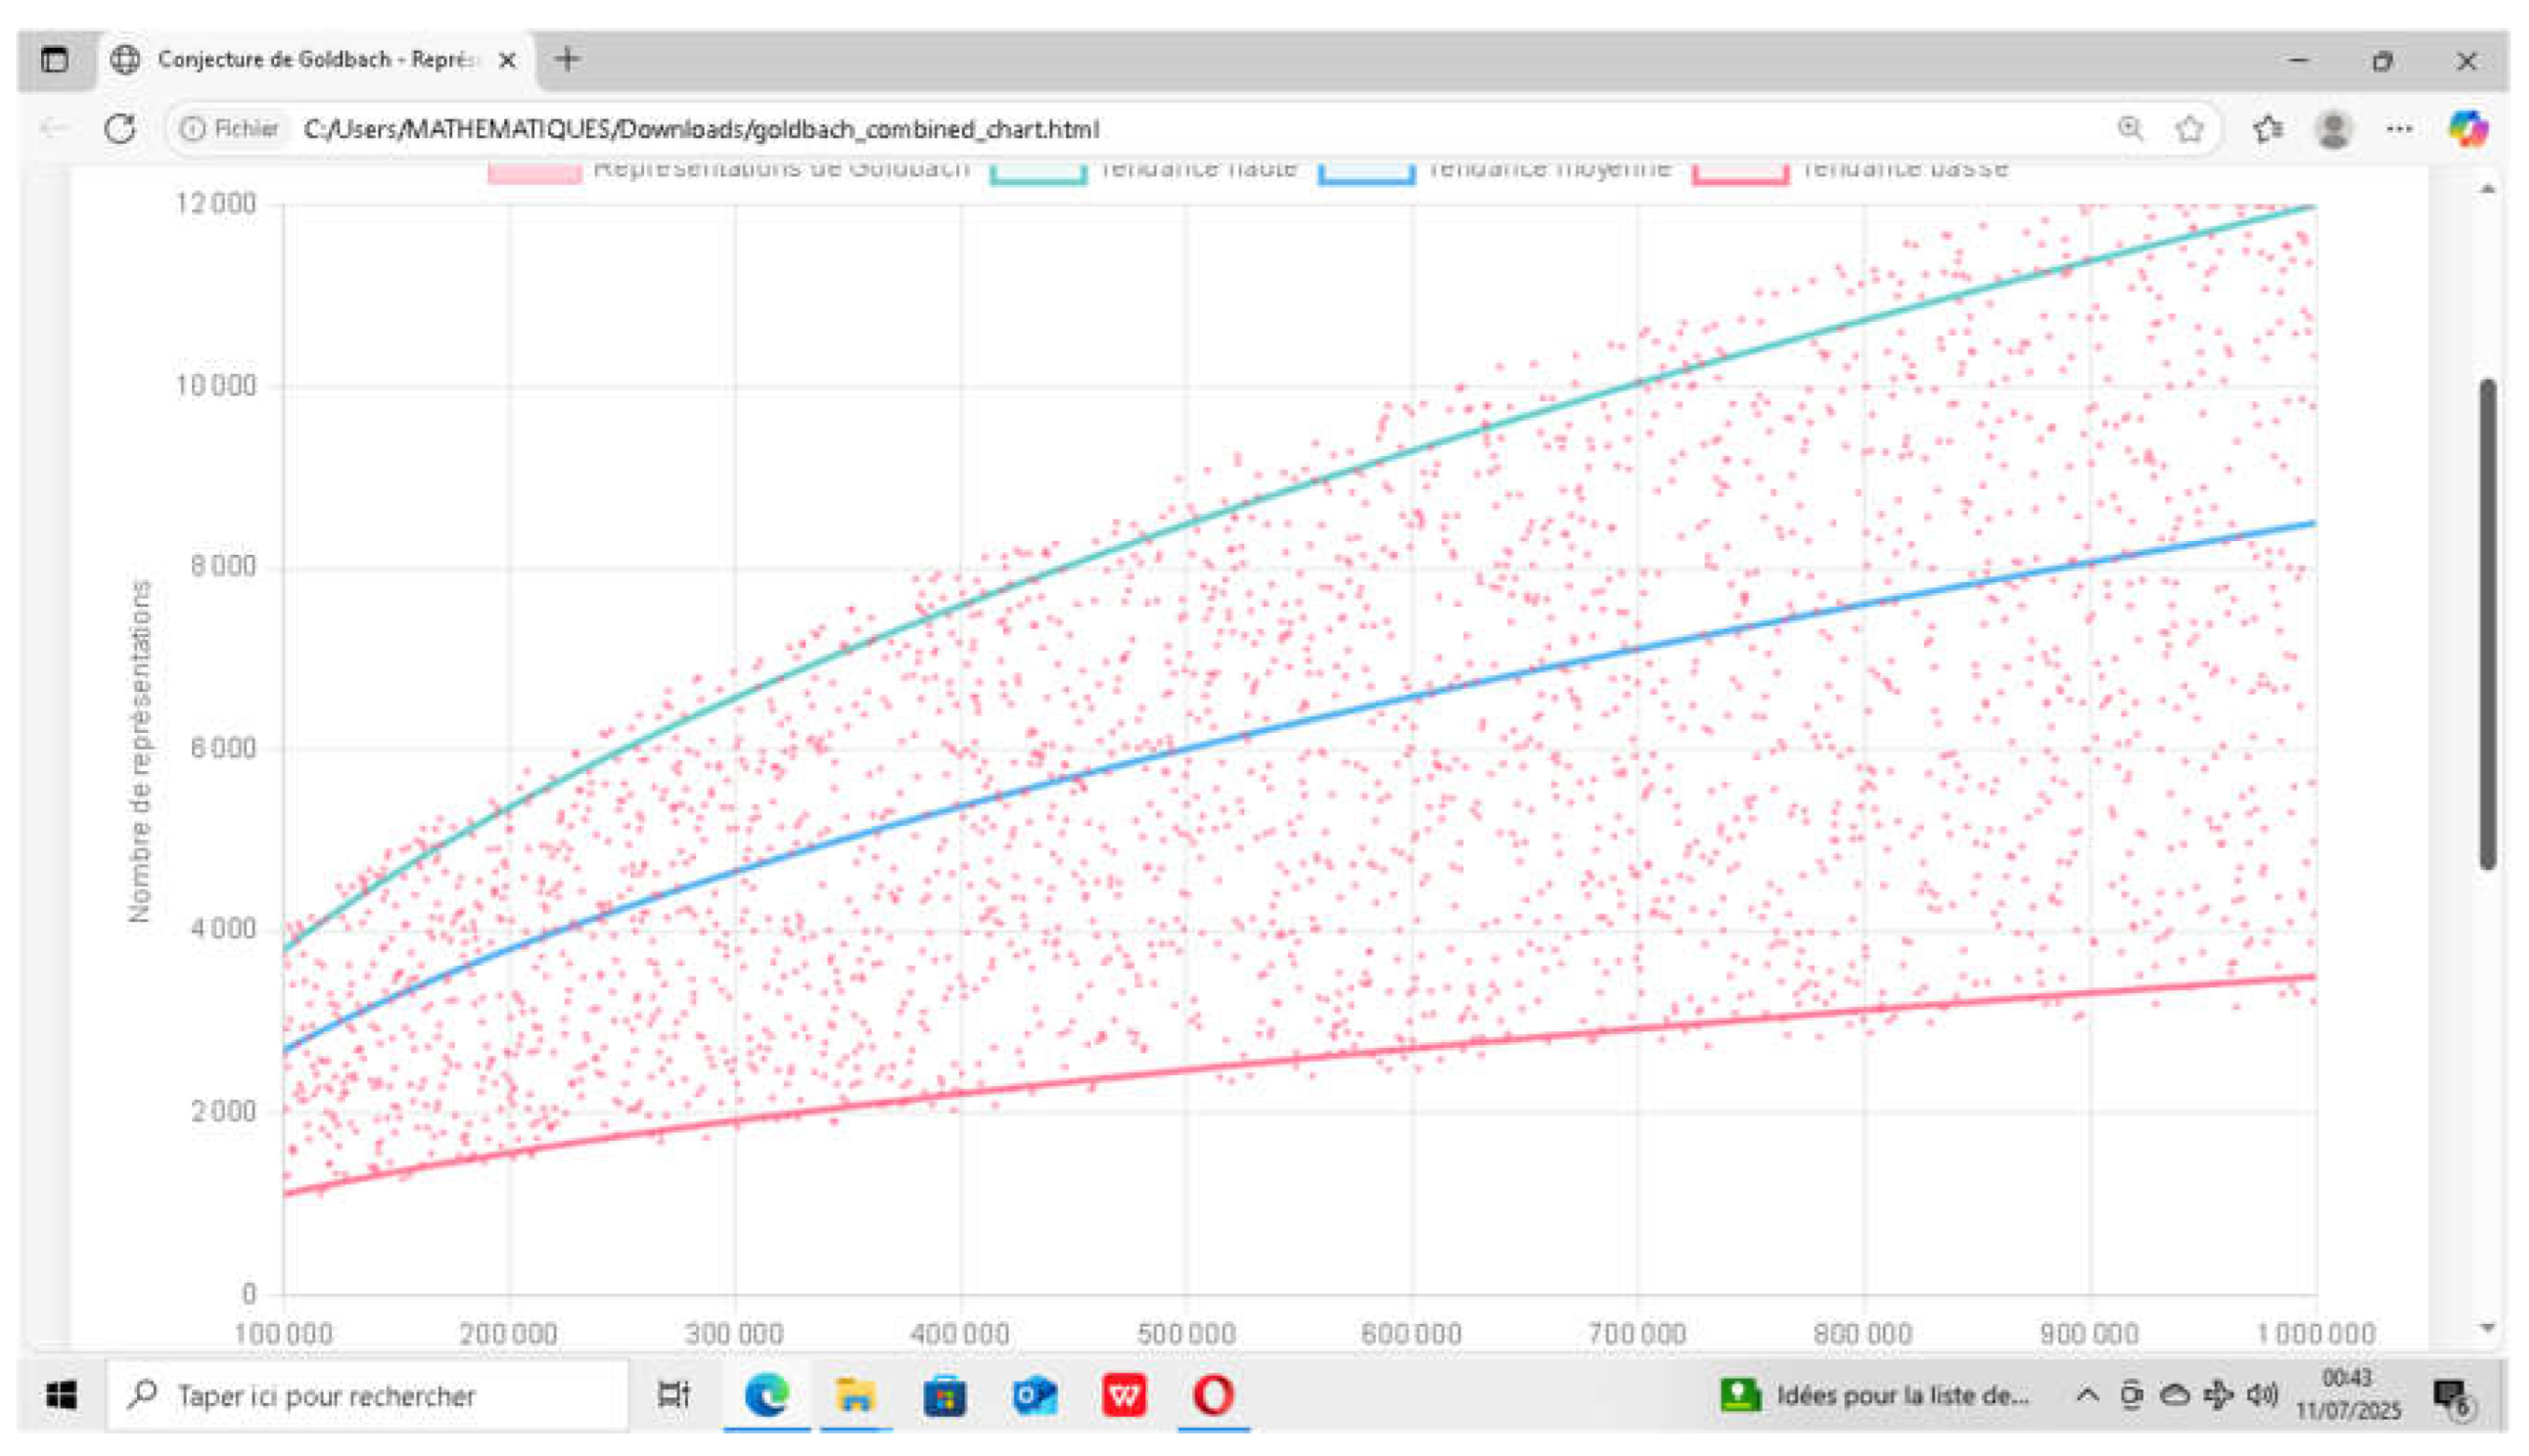This screenshot has height=1456, width=2529.
Task: Select the Conjecture de Goldbach tab
Action: click(x=315, y=60)
